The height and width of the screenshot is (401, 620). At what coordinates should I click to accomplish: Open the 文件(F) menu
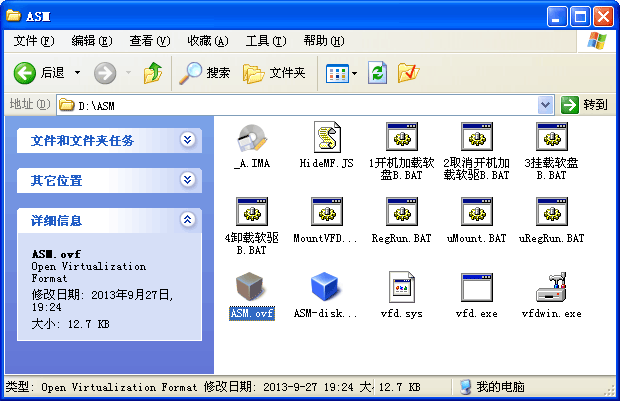tap(34, 41)
